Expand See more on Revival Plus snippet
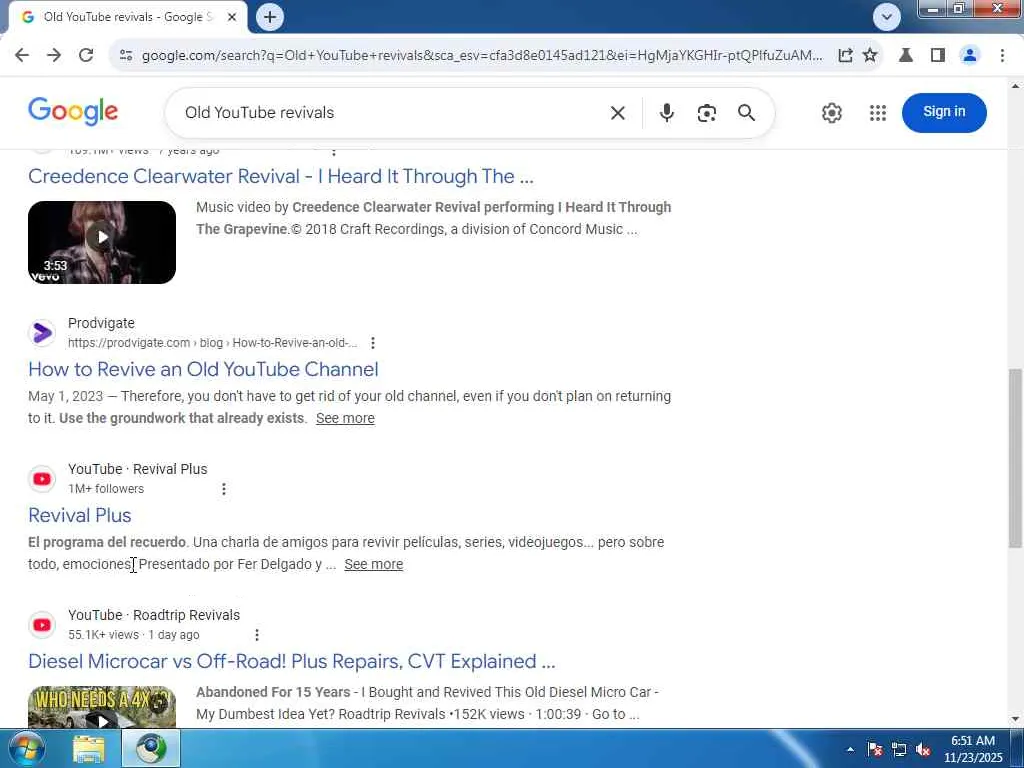The image size is (1024, 768). coord(374,565)
